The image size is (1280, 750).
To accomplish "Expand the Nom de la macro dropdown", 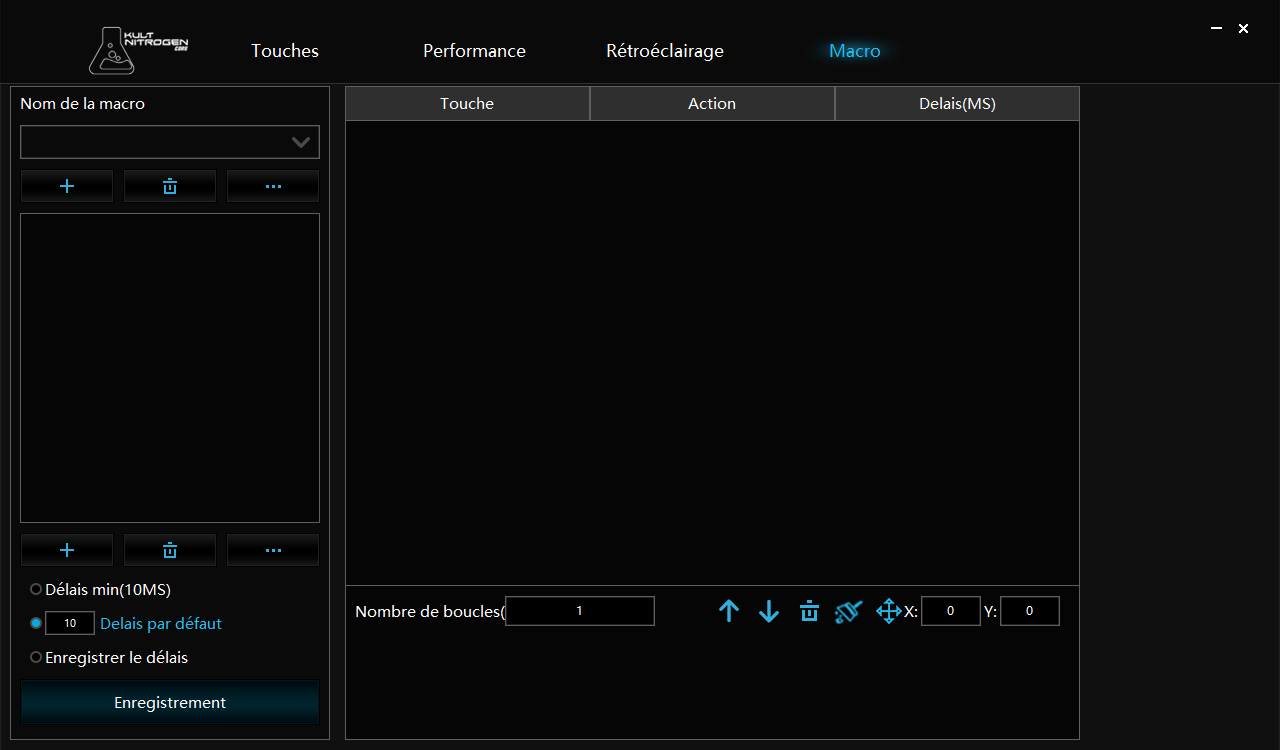I will tap(300, 142).
